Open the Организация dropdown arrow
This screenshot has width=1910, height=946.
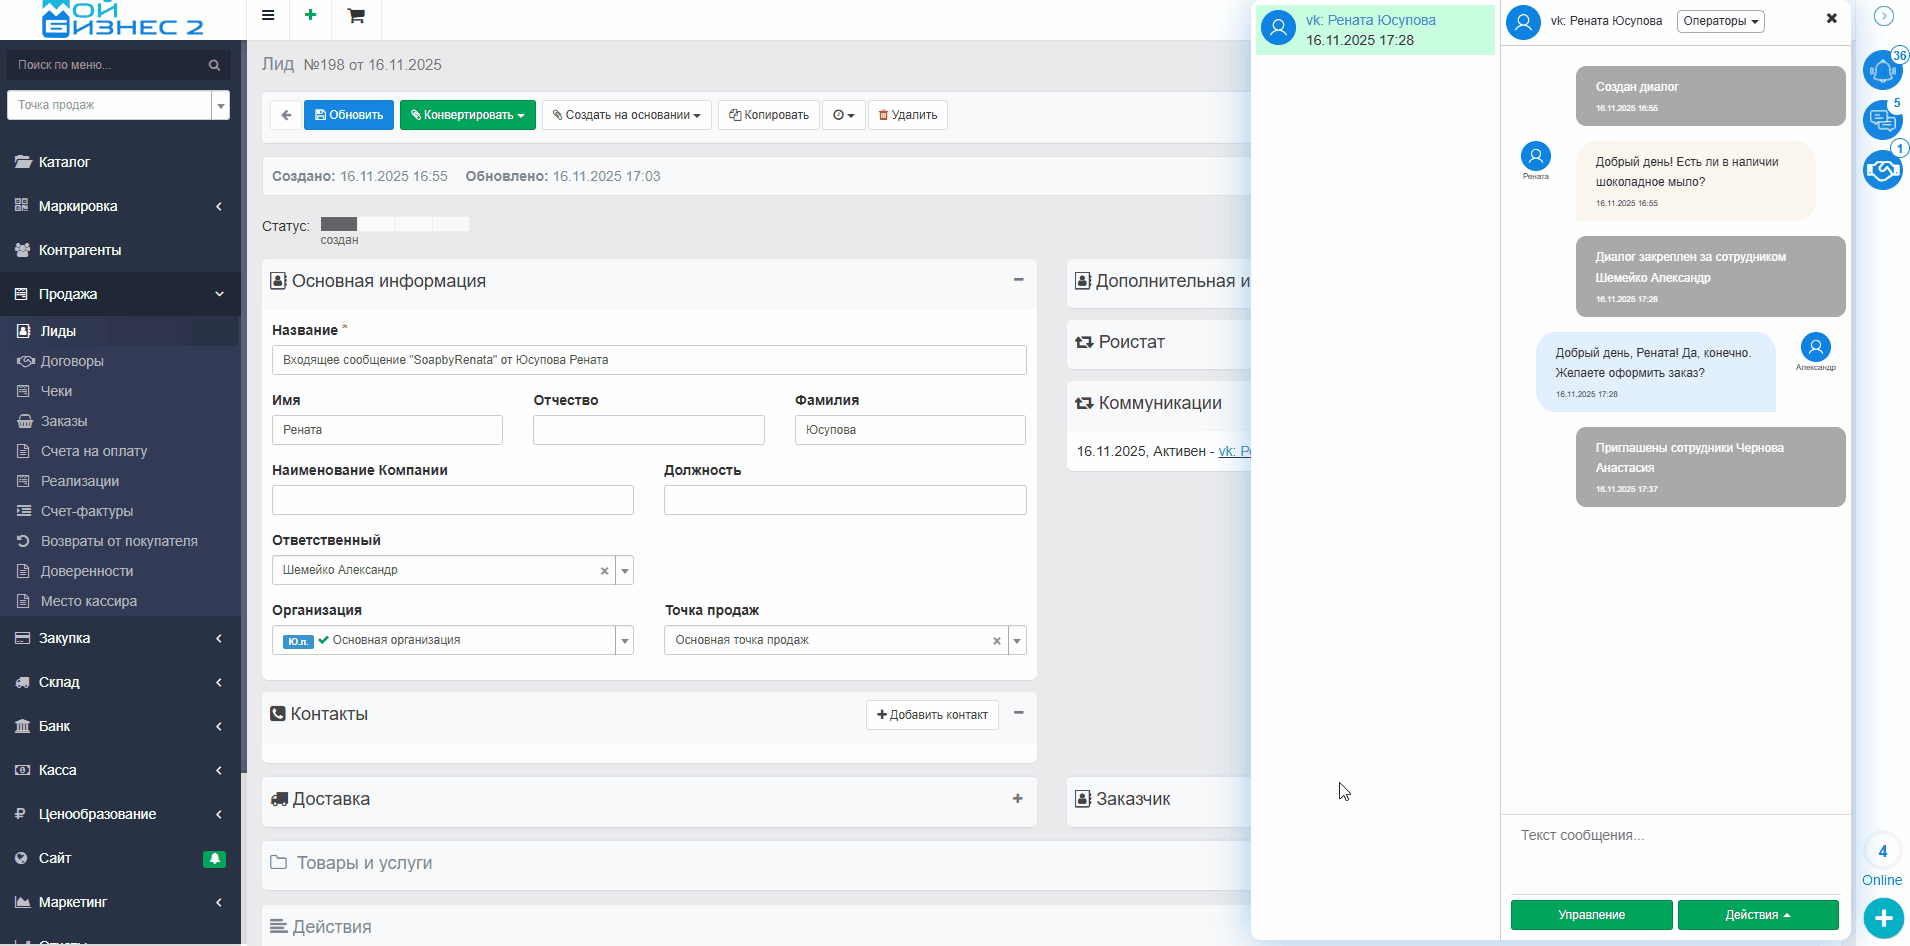click(x=625, y=641)
